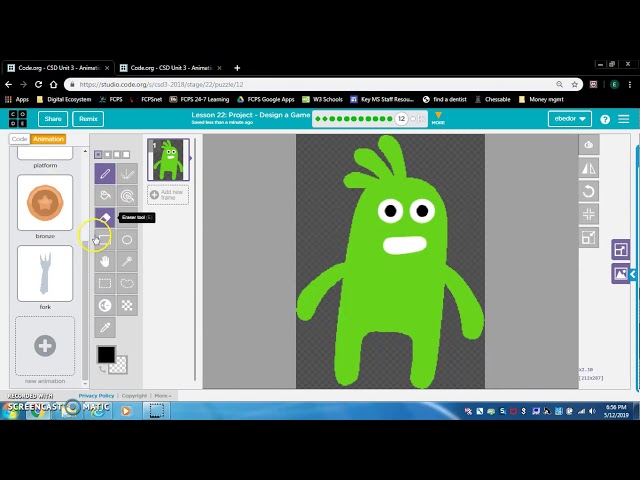640x480 pixels.
Task: Select the Circle shape tool
Action: coord(127,240)
